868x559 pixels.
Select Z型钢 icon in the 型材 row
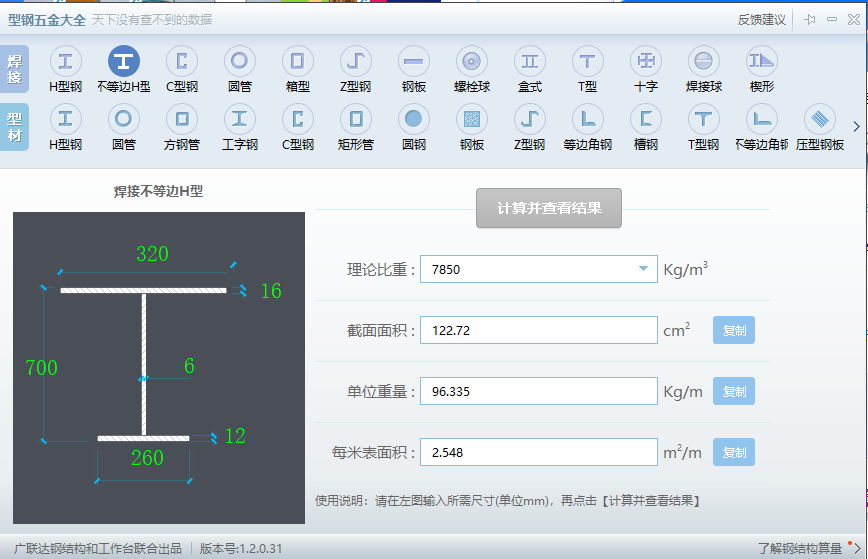tap(530, 119)
